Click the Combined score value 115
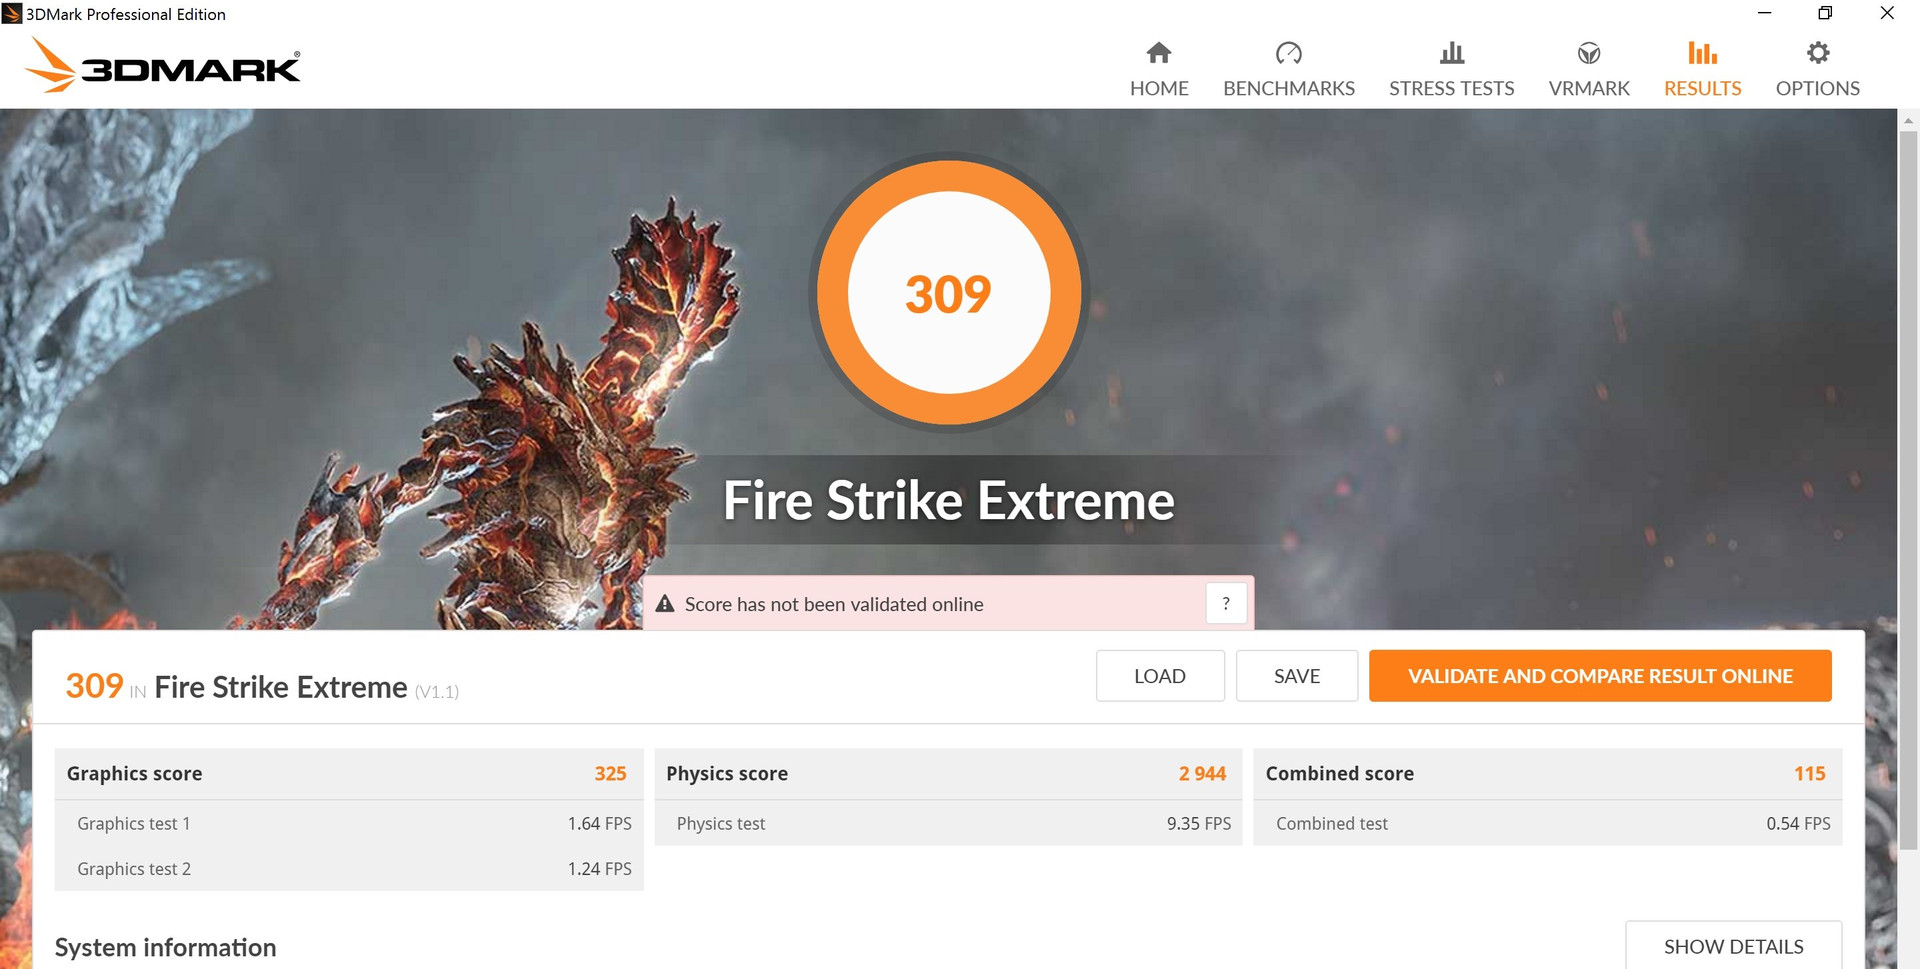This screenshot has height=969, width=1920. [1810, 773]
